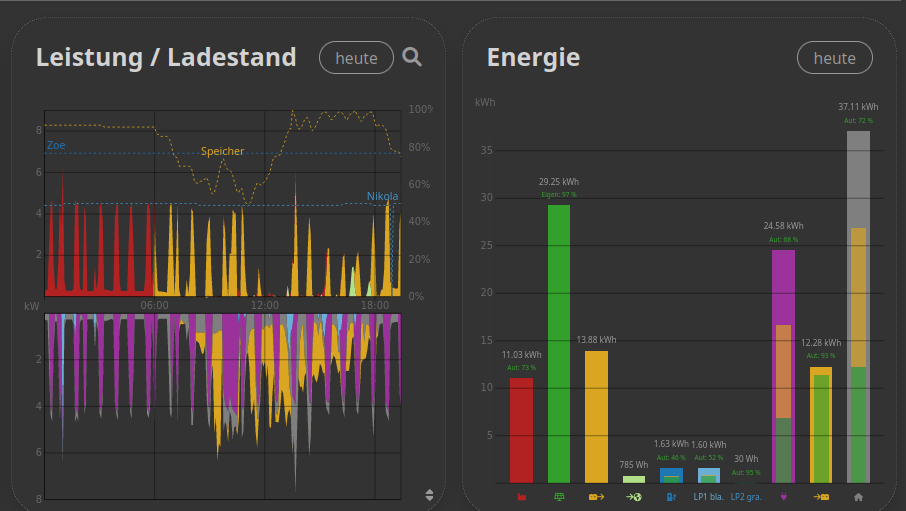Click the yellow battery charging arrow icon

(821, 497)
